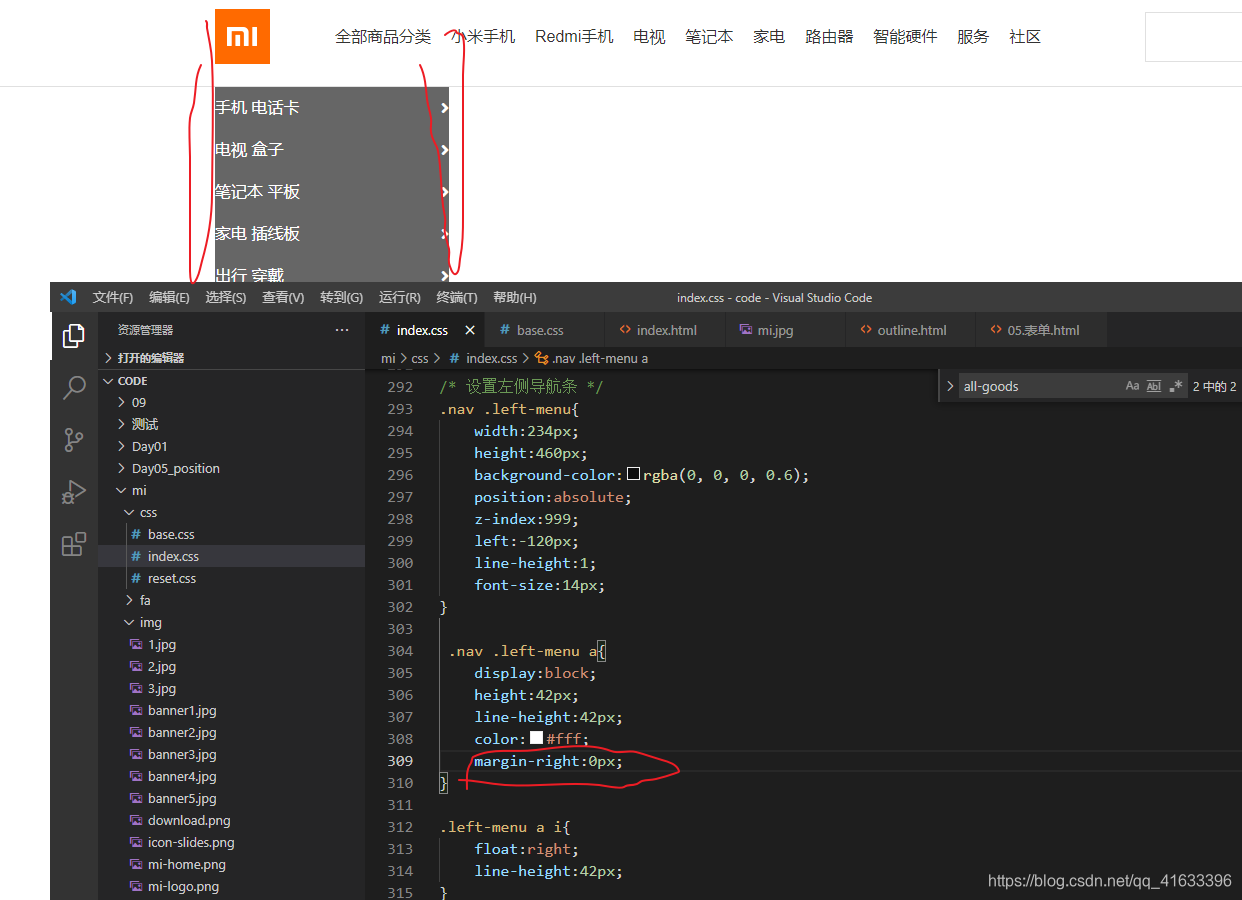The width and height of the screenshot is (1242, 900).
Task: Open the 转到(G) menu
Action: click(x=341, y=297)
